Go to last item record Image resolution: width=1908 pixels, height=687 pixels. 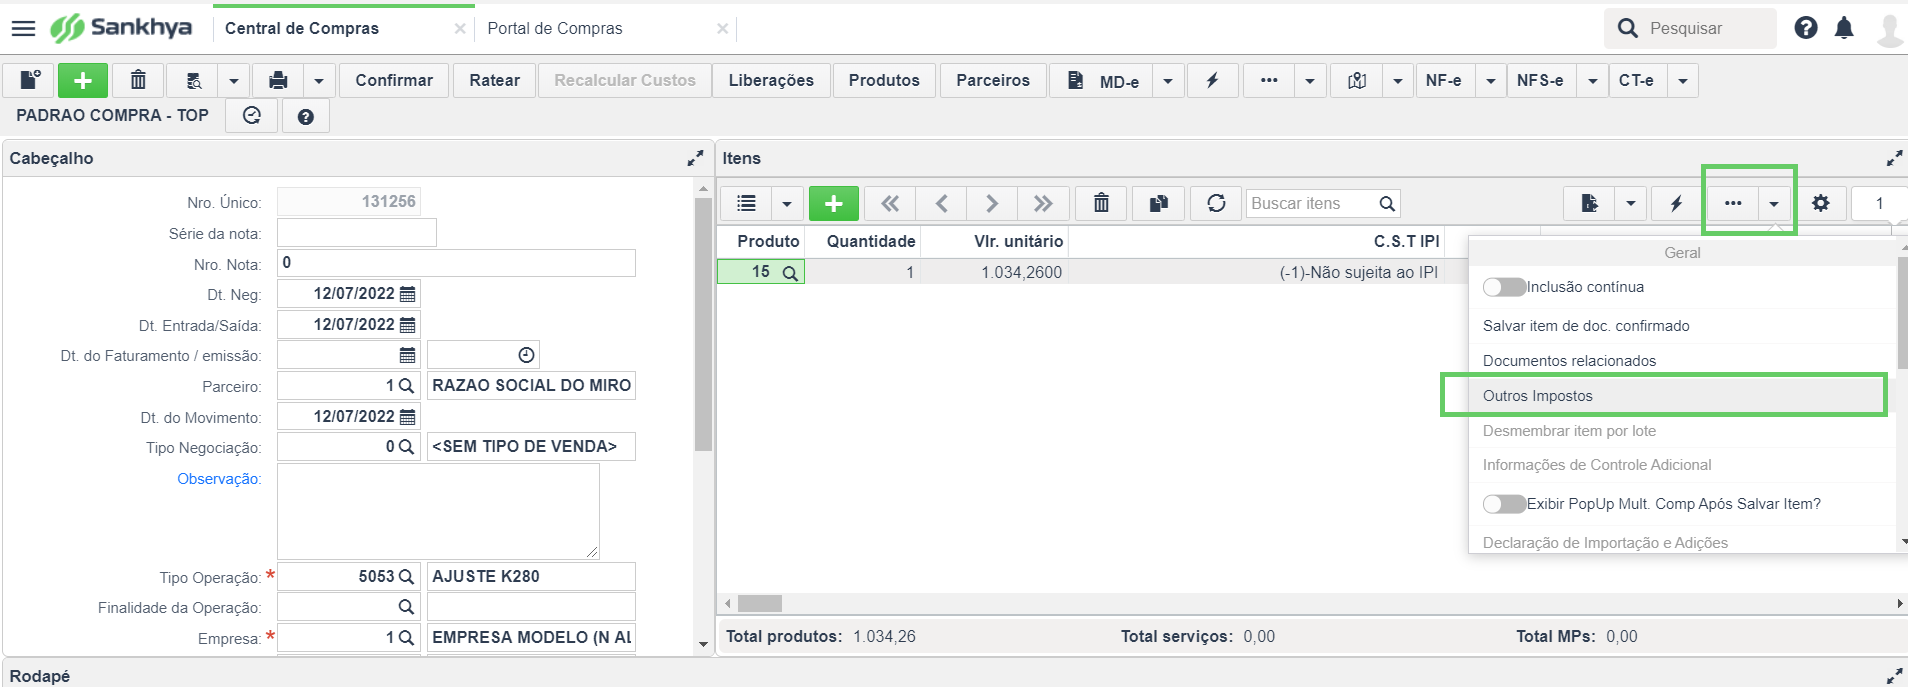click(1043, 203)
